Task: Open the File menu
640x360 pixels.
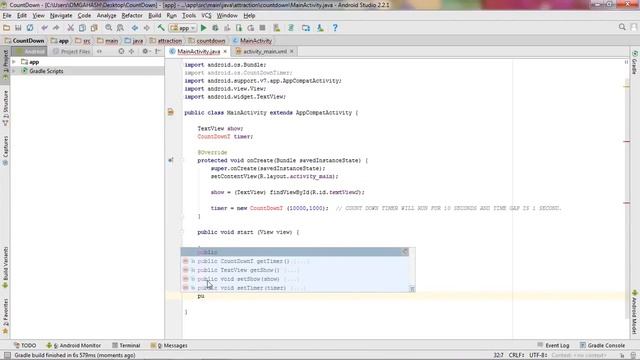Action: [x=7, y=16]
